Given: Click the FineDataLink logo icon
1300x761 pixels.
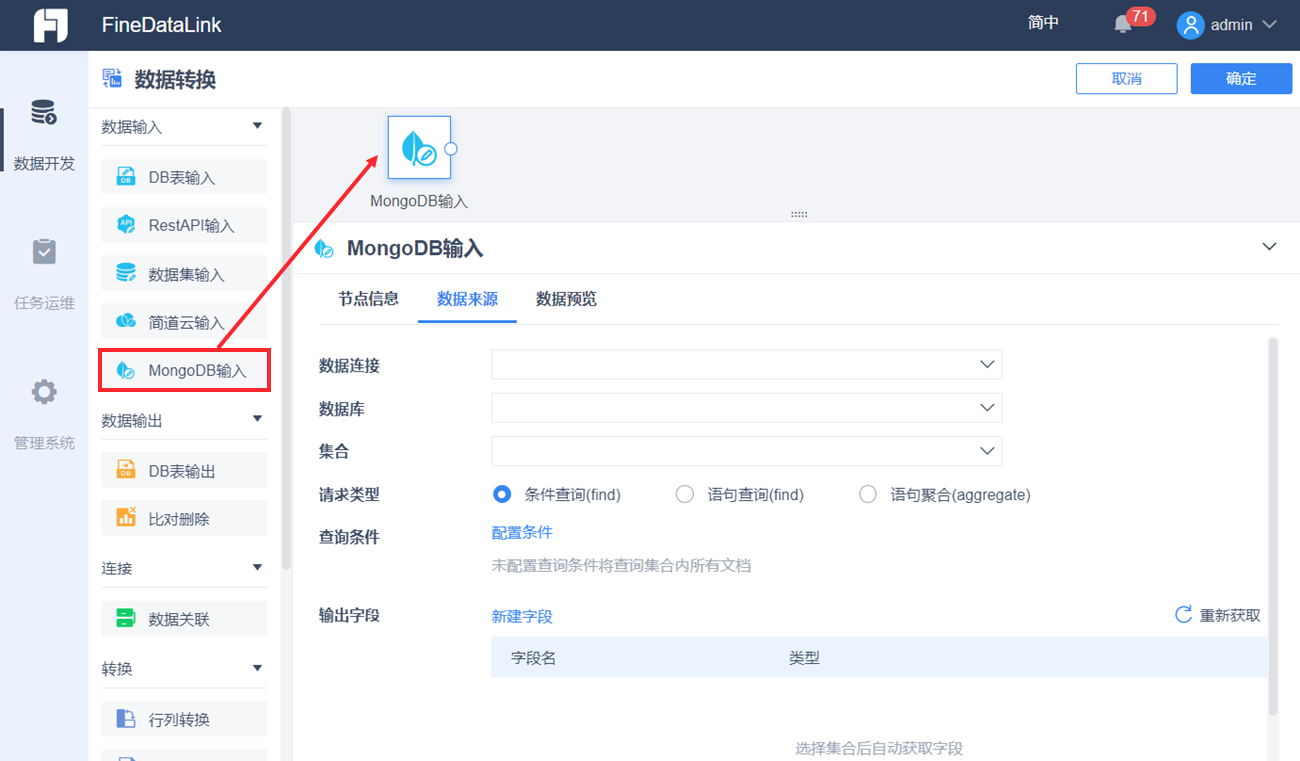Looking at the screenshot, I should (50, 25).
